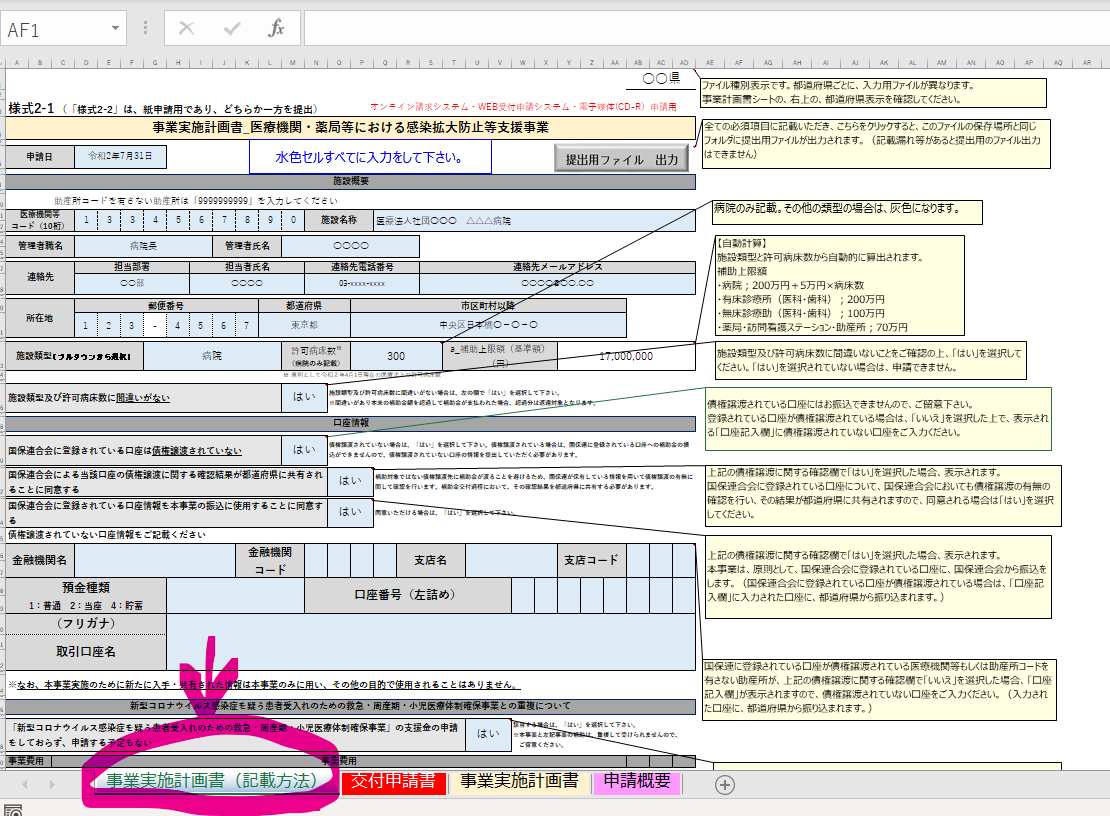Go to the pink 申請概要 sheet tab

pyautogui.click(x=637, y=781)
